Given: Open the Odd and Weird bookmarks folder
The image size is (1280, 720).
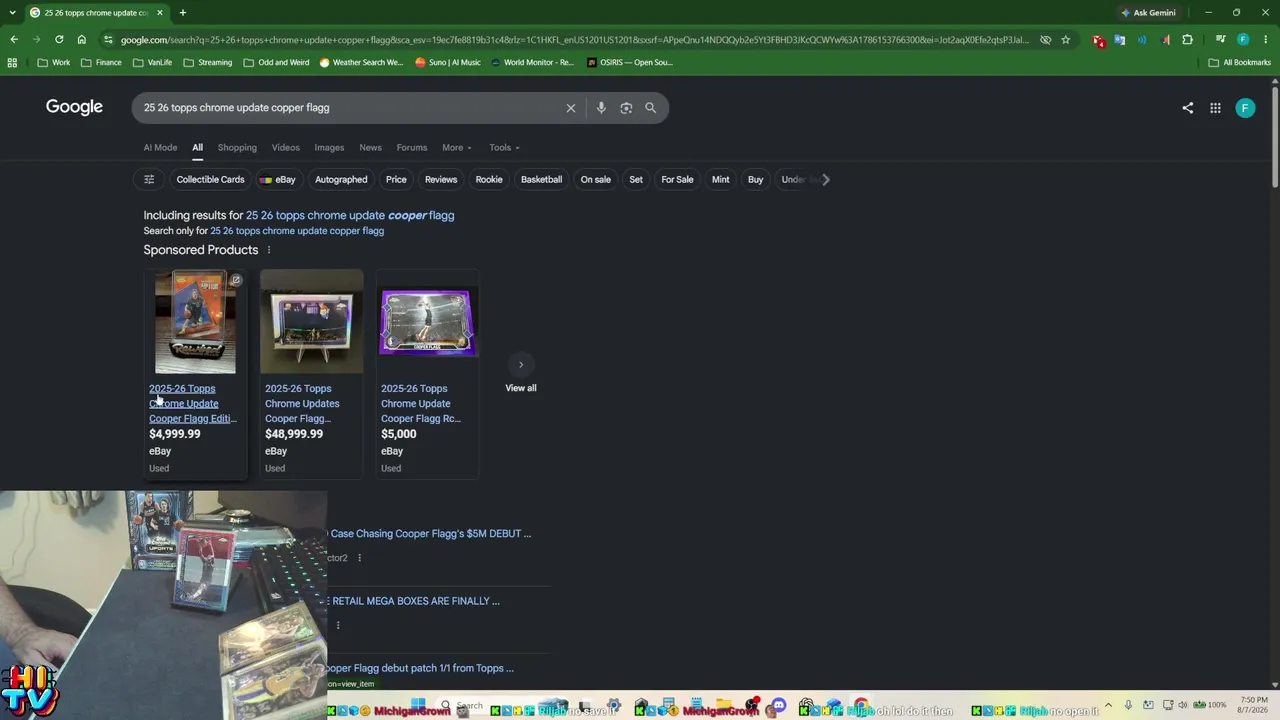Looking at the screenshot, I should click(277, 62).
